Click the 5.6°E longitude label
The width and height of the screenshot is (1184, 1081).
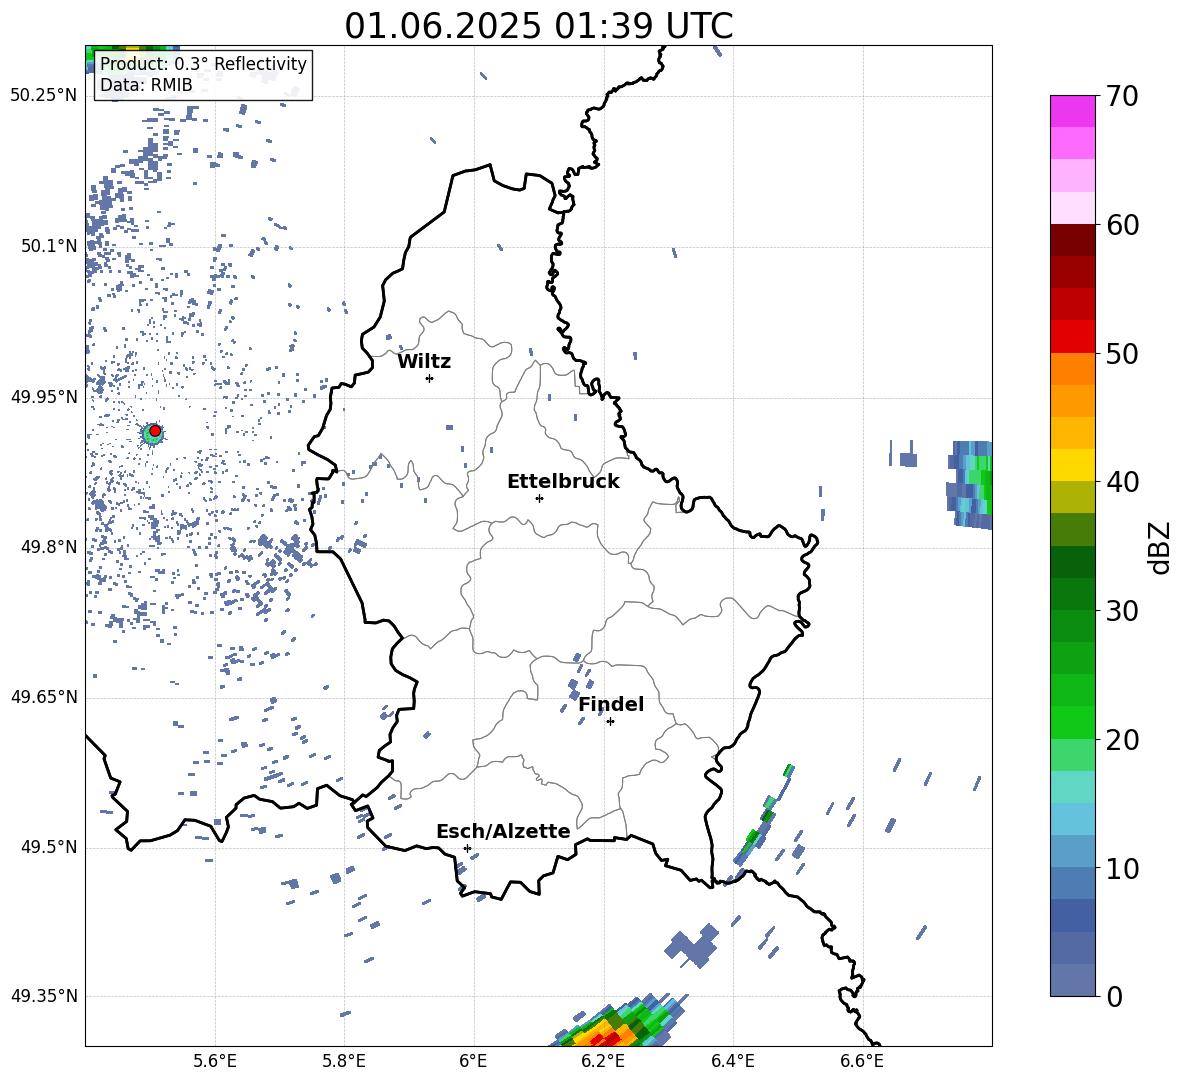pyautogui.click(x=215, y=1061)
